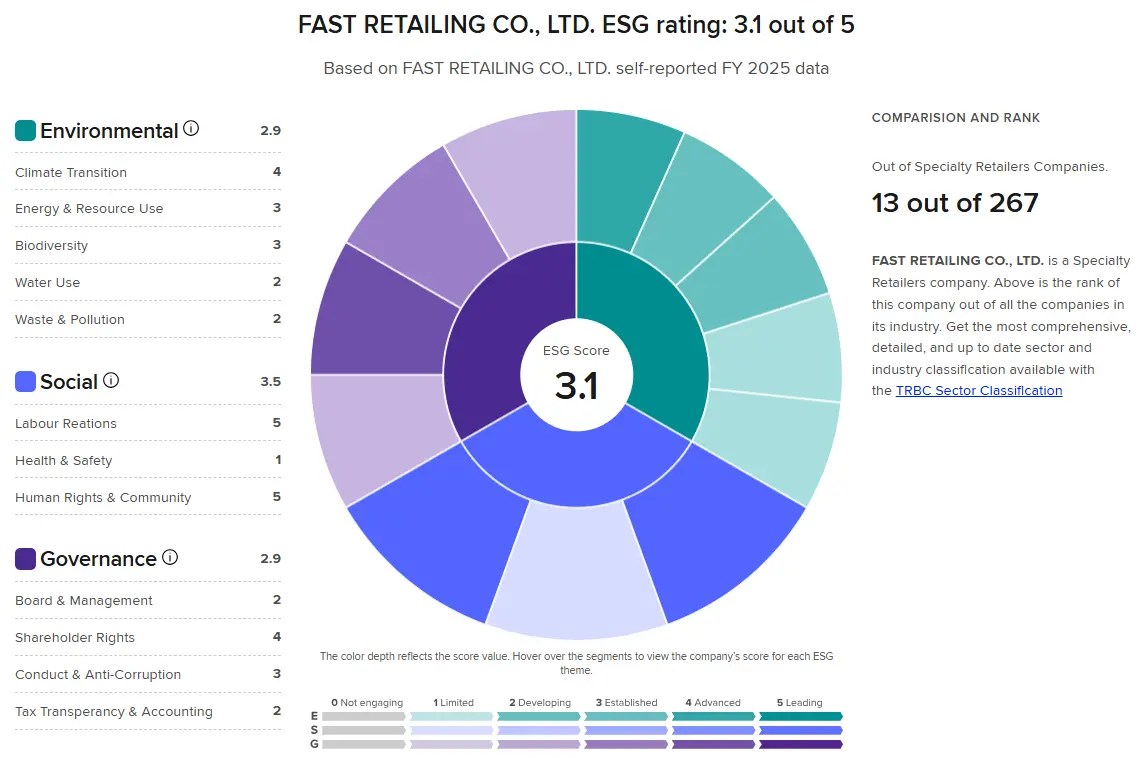Click 'Out of Specialty Retailers Companies.' text

989,167
